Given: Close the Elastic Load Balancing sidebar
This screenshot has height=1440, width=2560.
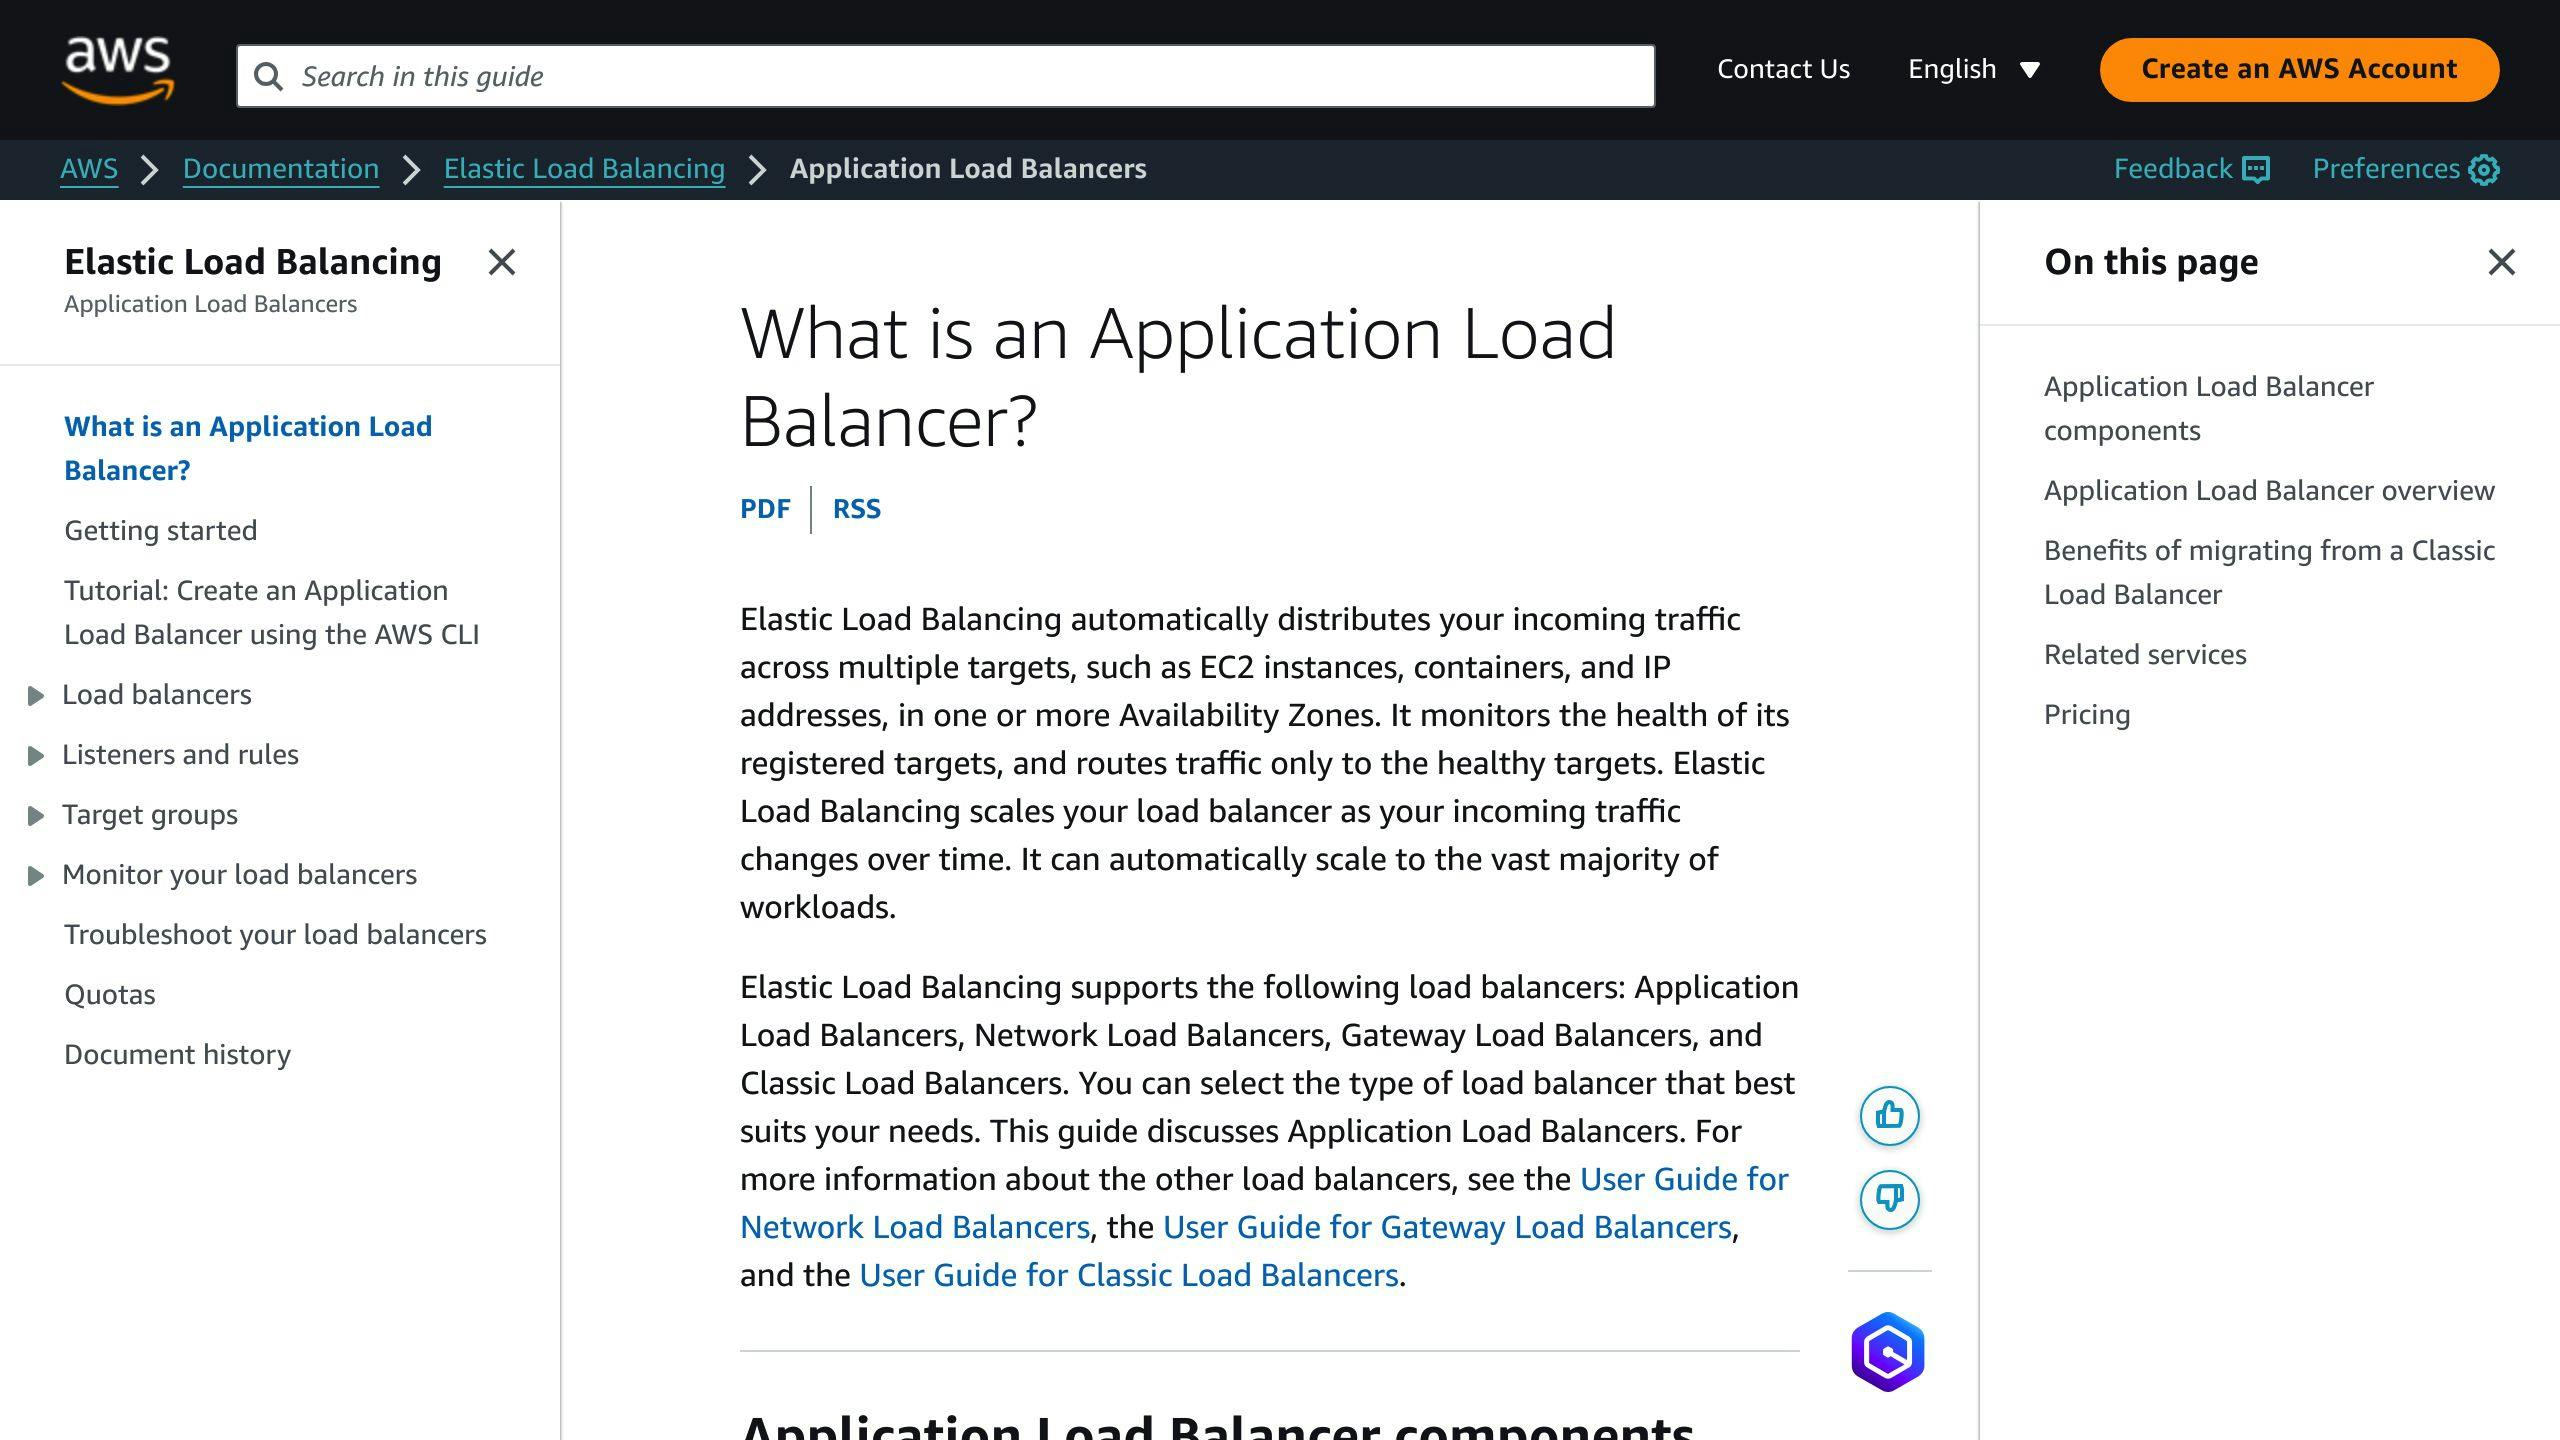Looking at the screenshot, I should tap(502, 262).
